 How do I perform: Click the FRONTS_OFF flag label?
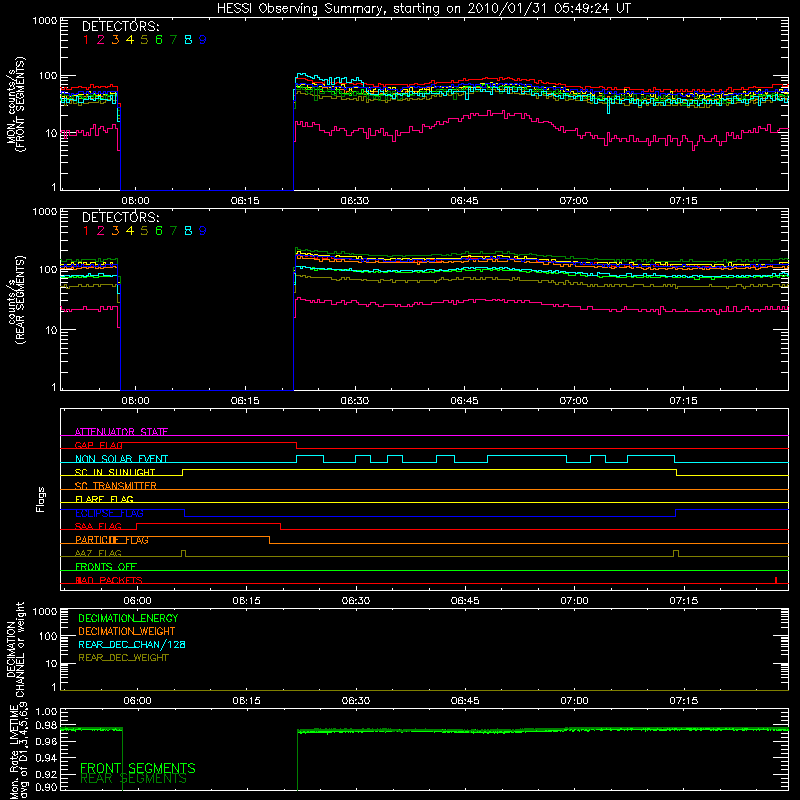tap(106, 566)
